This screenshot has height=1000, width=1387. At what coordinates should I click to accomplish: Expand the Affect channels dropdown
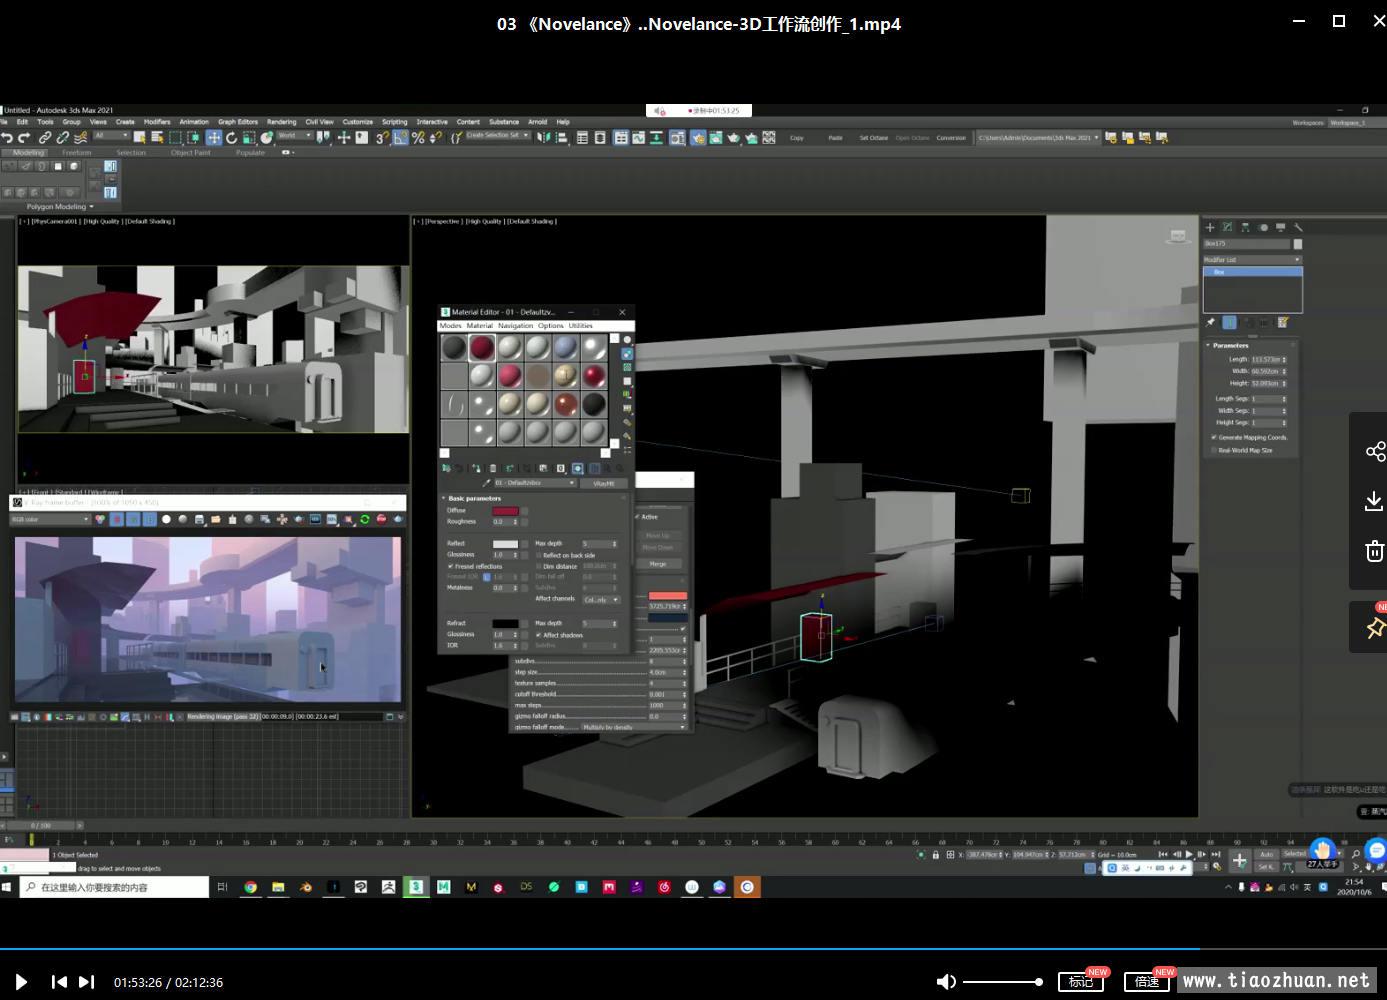pyautogui.click(x=601, y=599)
